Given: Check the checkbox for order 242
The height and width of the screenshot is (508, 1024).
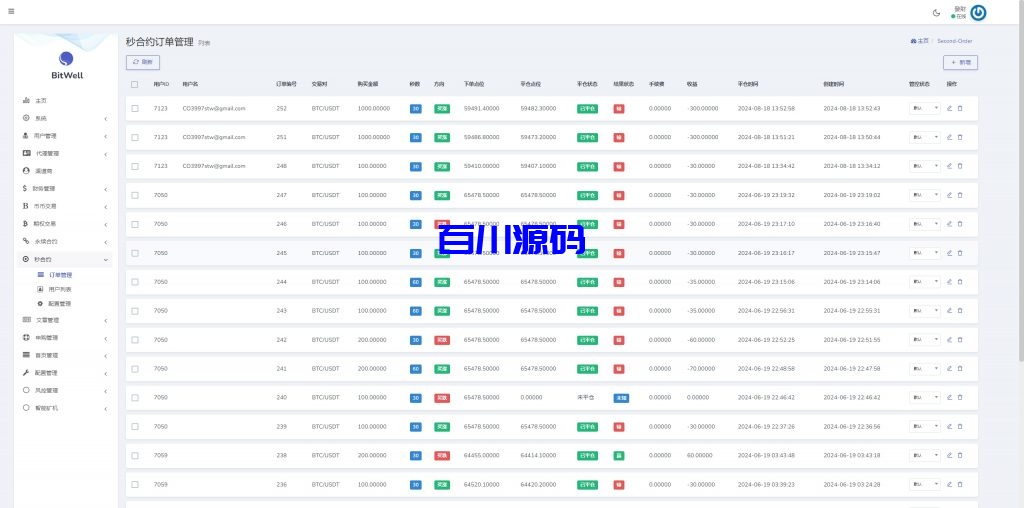Looking at the screenshot, I should pos(135,340).
